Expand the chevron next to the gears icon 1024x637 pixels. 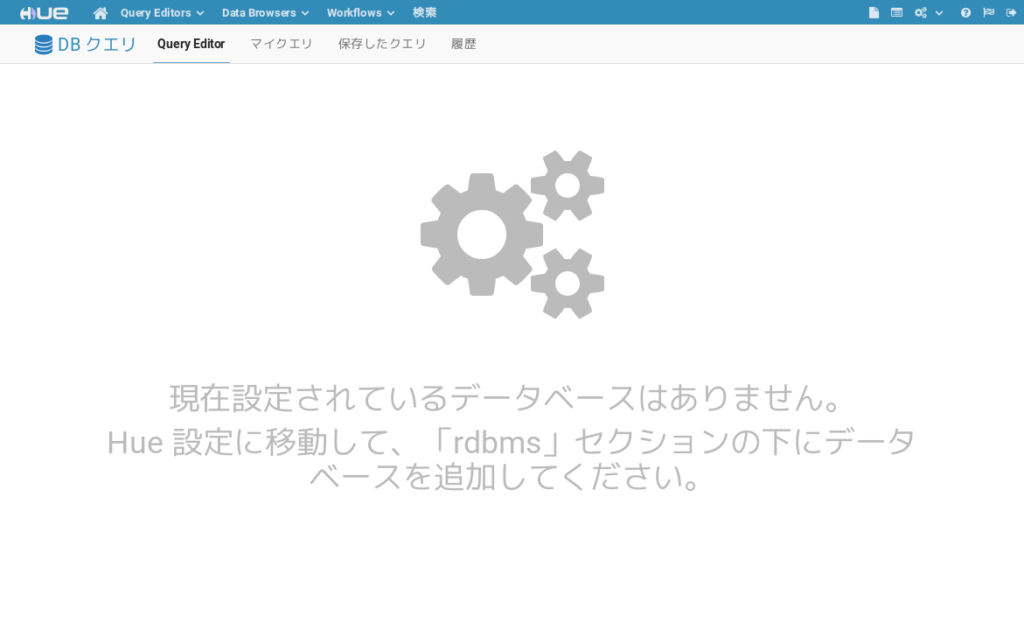click(x=939, y=13)
